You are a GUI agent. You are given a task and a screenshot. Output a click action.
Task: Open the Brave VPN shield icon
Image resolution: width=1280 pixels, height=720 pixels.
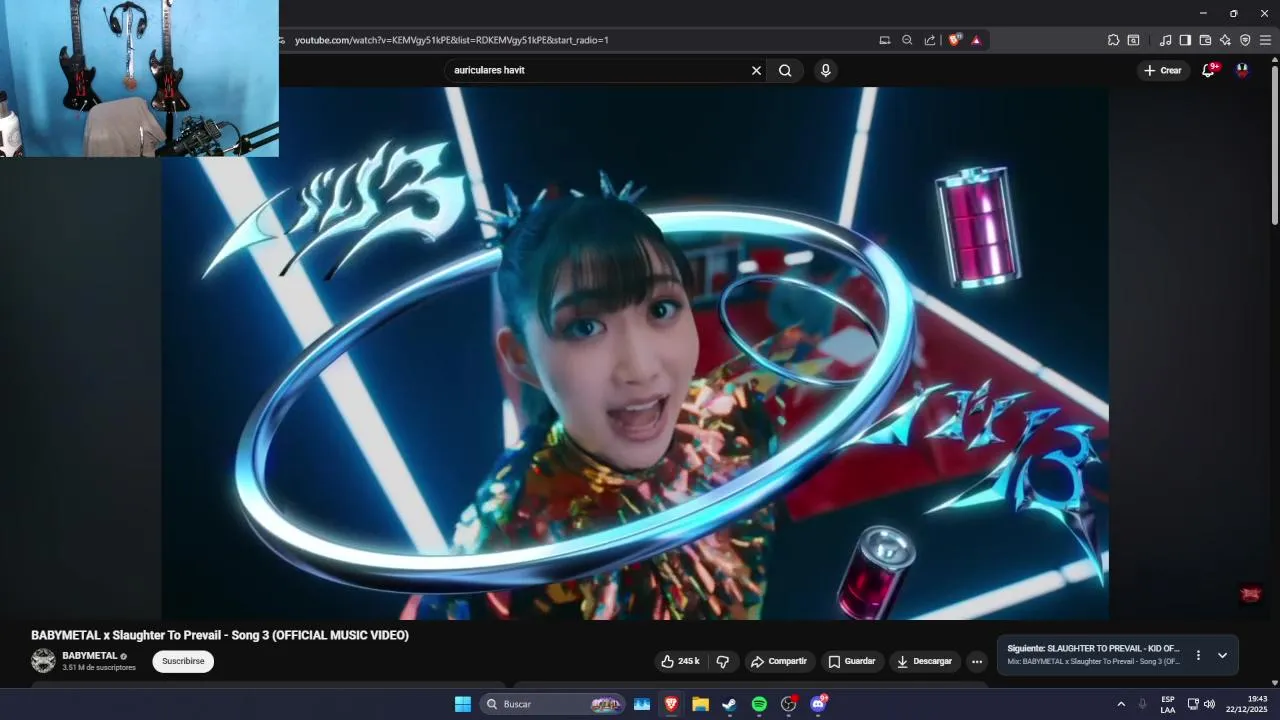click(1245, 40)
